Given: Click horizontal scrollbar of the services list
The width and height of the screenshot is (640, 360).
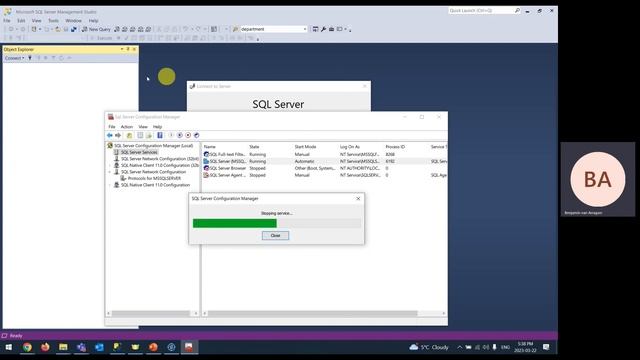Looking at the screenshot, I should coord(313,313).
